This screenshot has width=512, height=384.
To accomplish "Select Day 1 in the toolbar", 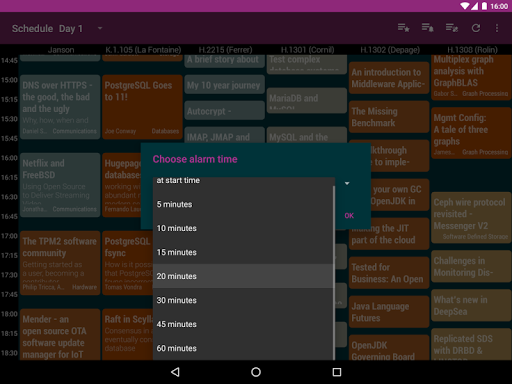I will [x=71, y=29].
